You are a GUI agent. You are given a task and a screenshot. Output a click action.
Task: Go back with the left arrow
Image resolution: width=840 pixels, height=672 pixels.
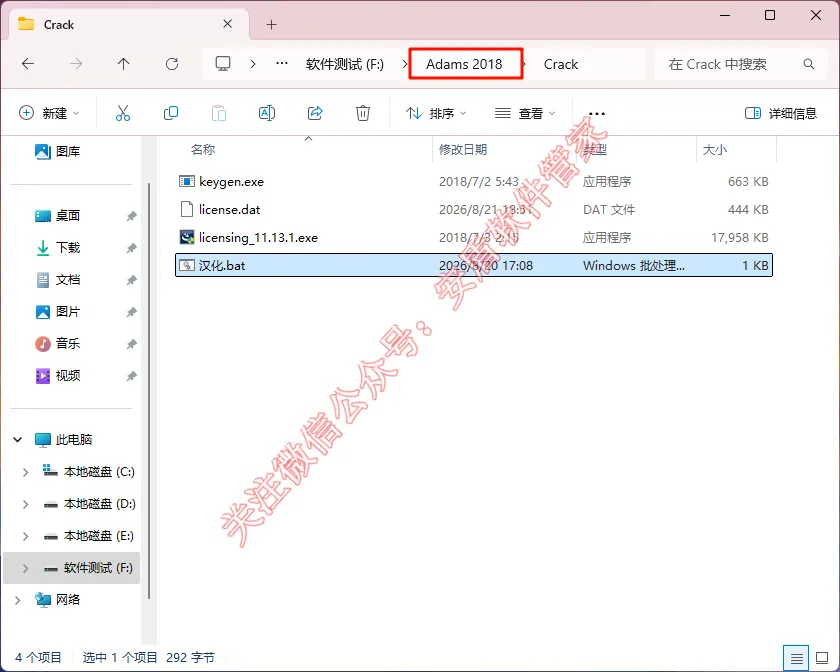[x=28, y=64]
